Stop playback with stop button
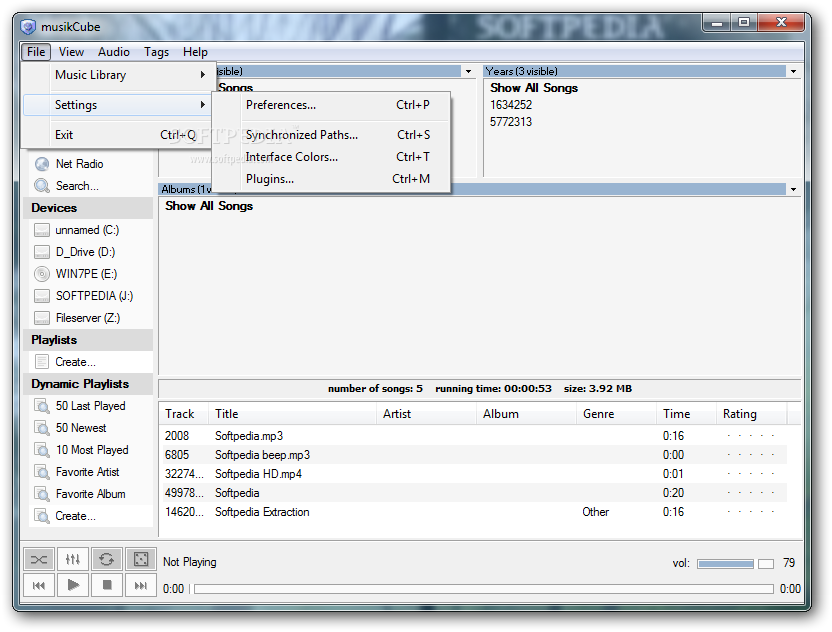Screen dimensions: 832x632 click(107, 585)
